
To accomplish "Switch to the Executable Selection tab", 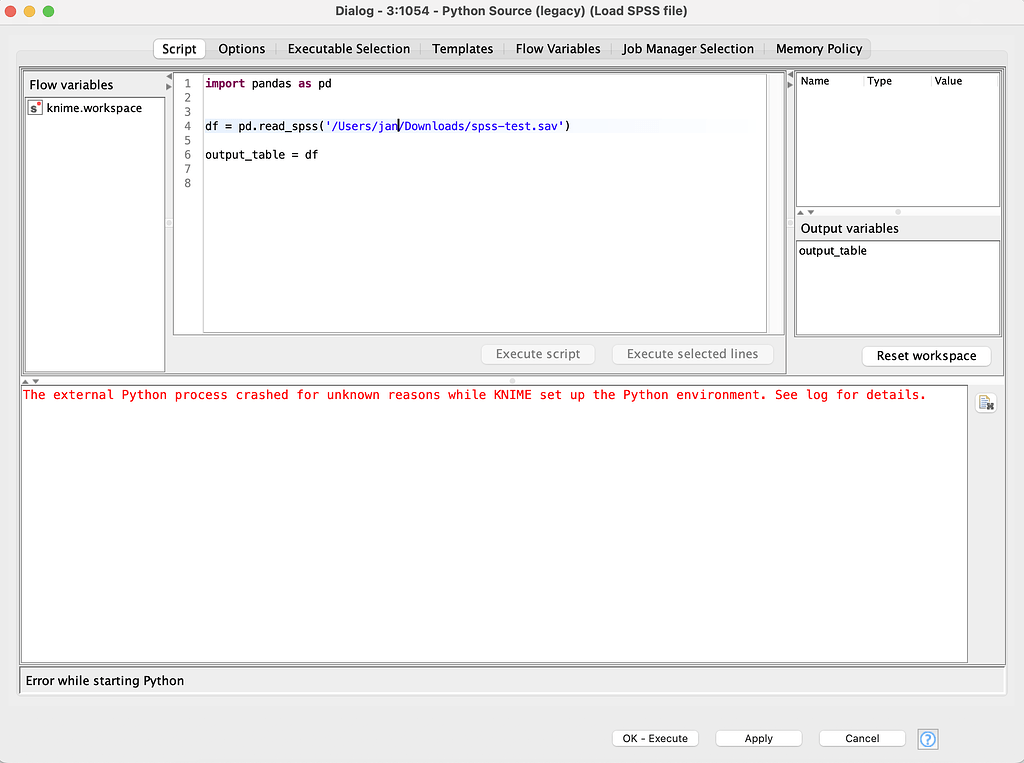I will click(348, 48).
